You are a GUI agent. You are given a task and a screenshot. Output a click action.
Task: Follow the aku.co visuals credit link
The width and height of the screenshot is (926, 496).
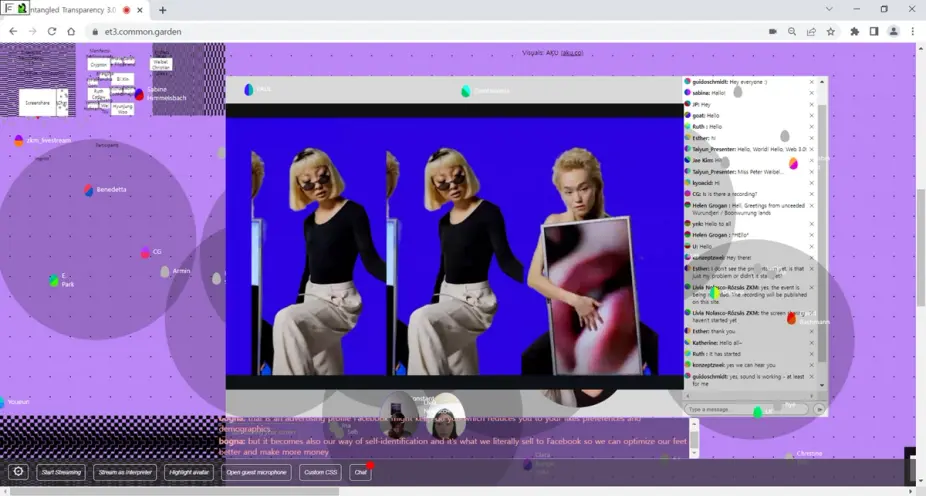click(x=572, y=53)
